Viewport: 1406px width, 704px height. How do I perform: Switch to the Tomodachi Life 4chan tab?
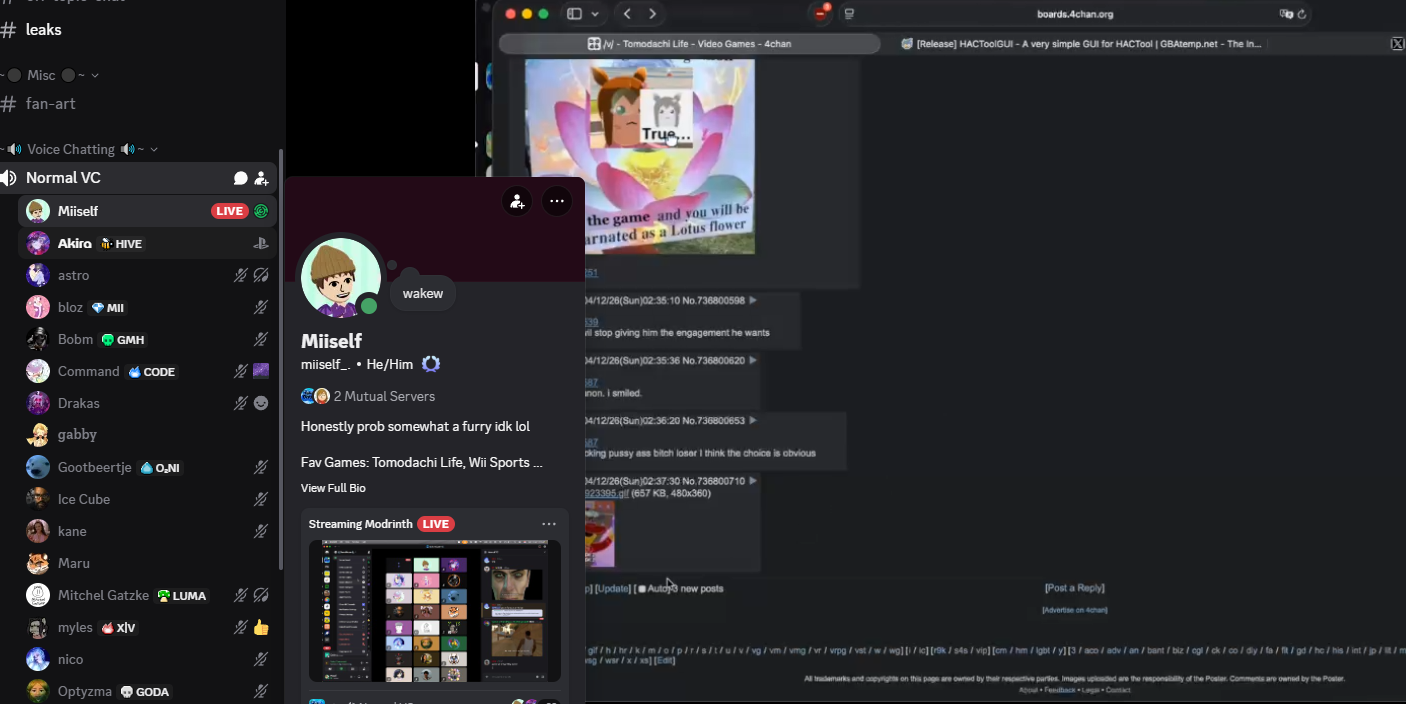(x=689, y=44)
